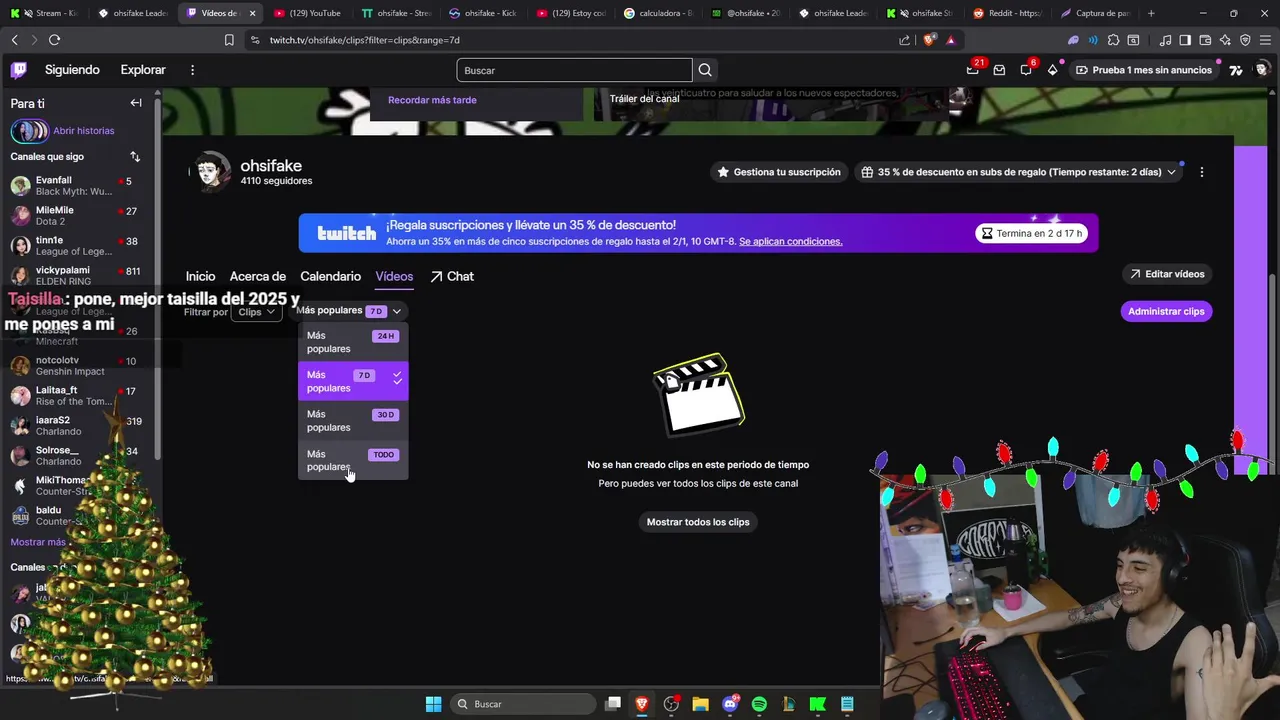This screenshot has height=720, width=1280.
Task: Open Brave VPN shield icon
Action: 1245,40
